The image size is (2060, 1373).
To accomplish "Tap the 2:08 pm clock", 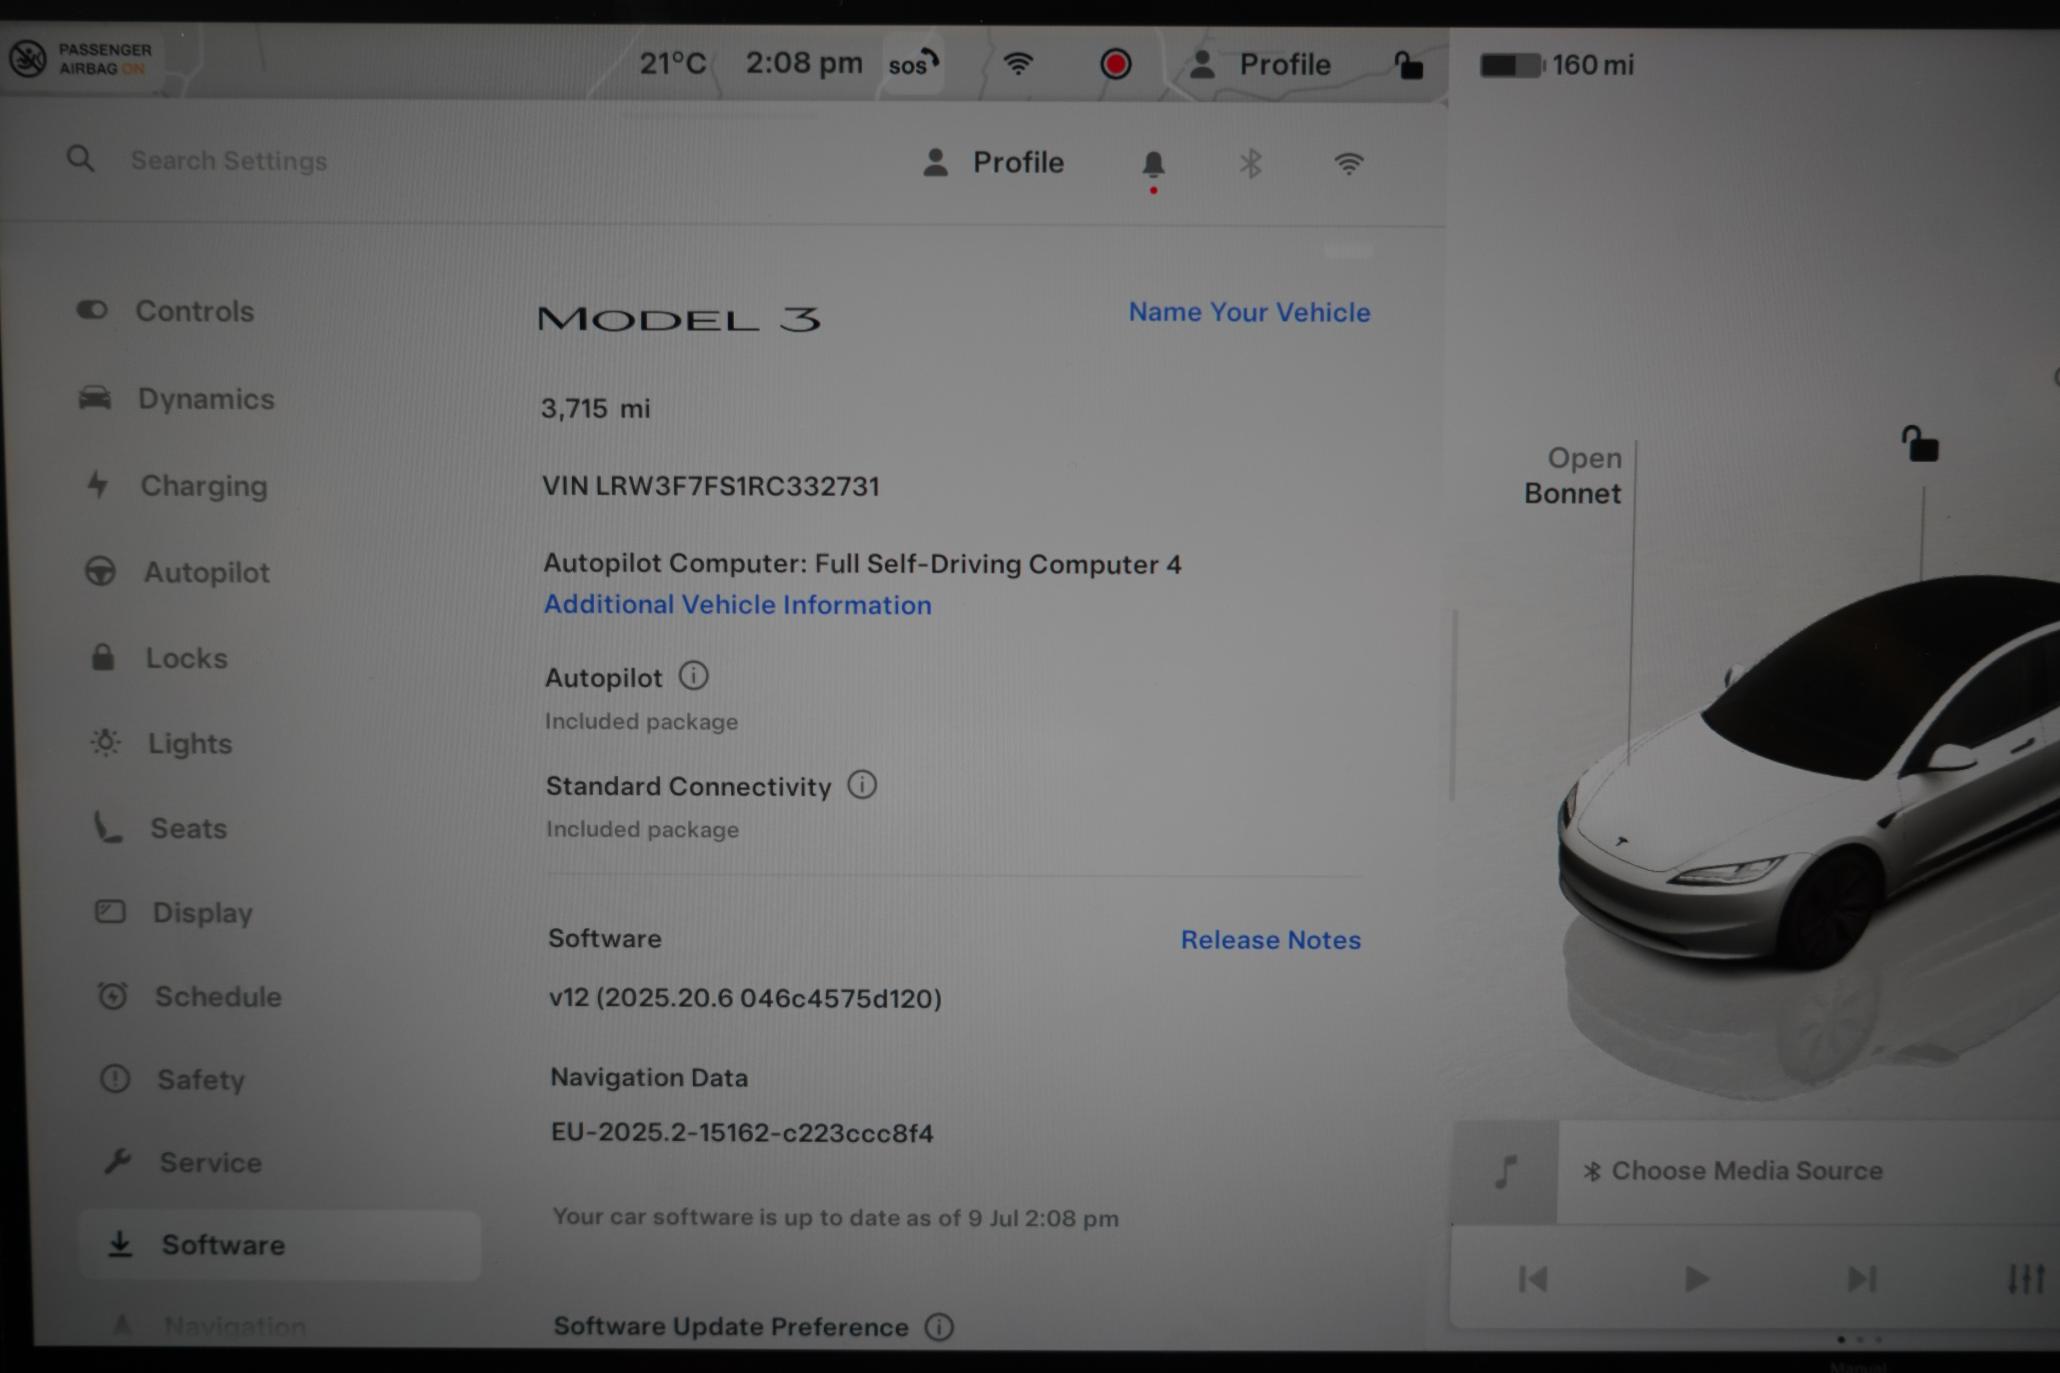I will coord(804,64).
